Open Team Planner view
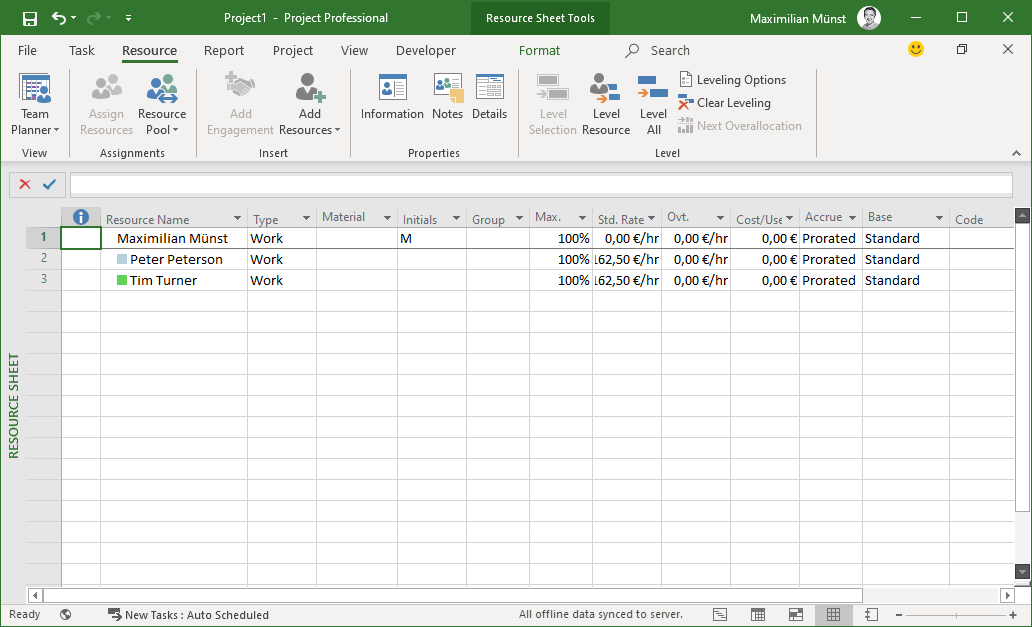Image resolution: width=1032 pixels, height=627 pixels. (x=35, y=104)
